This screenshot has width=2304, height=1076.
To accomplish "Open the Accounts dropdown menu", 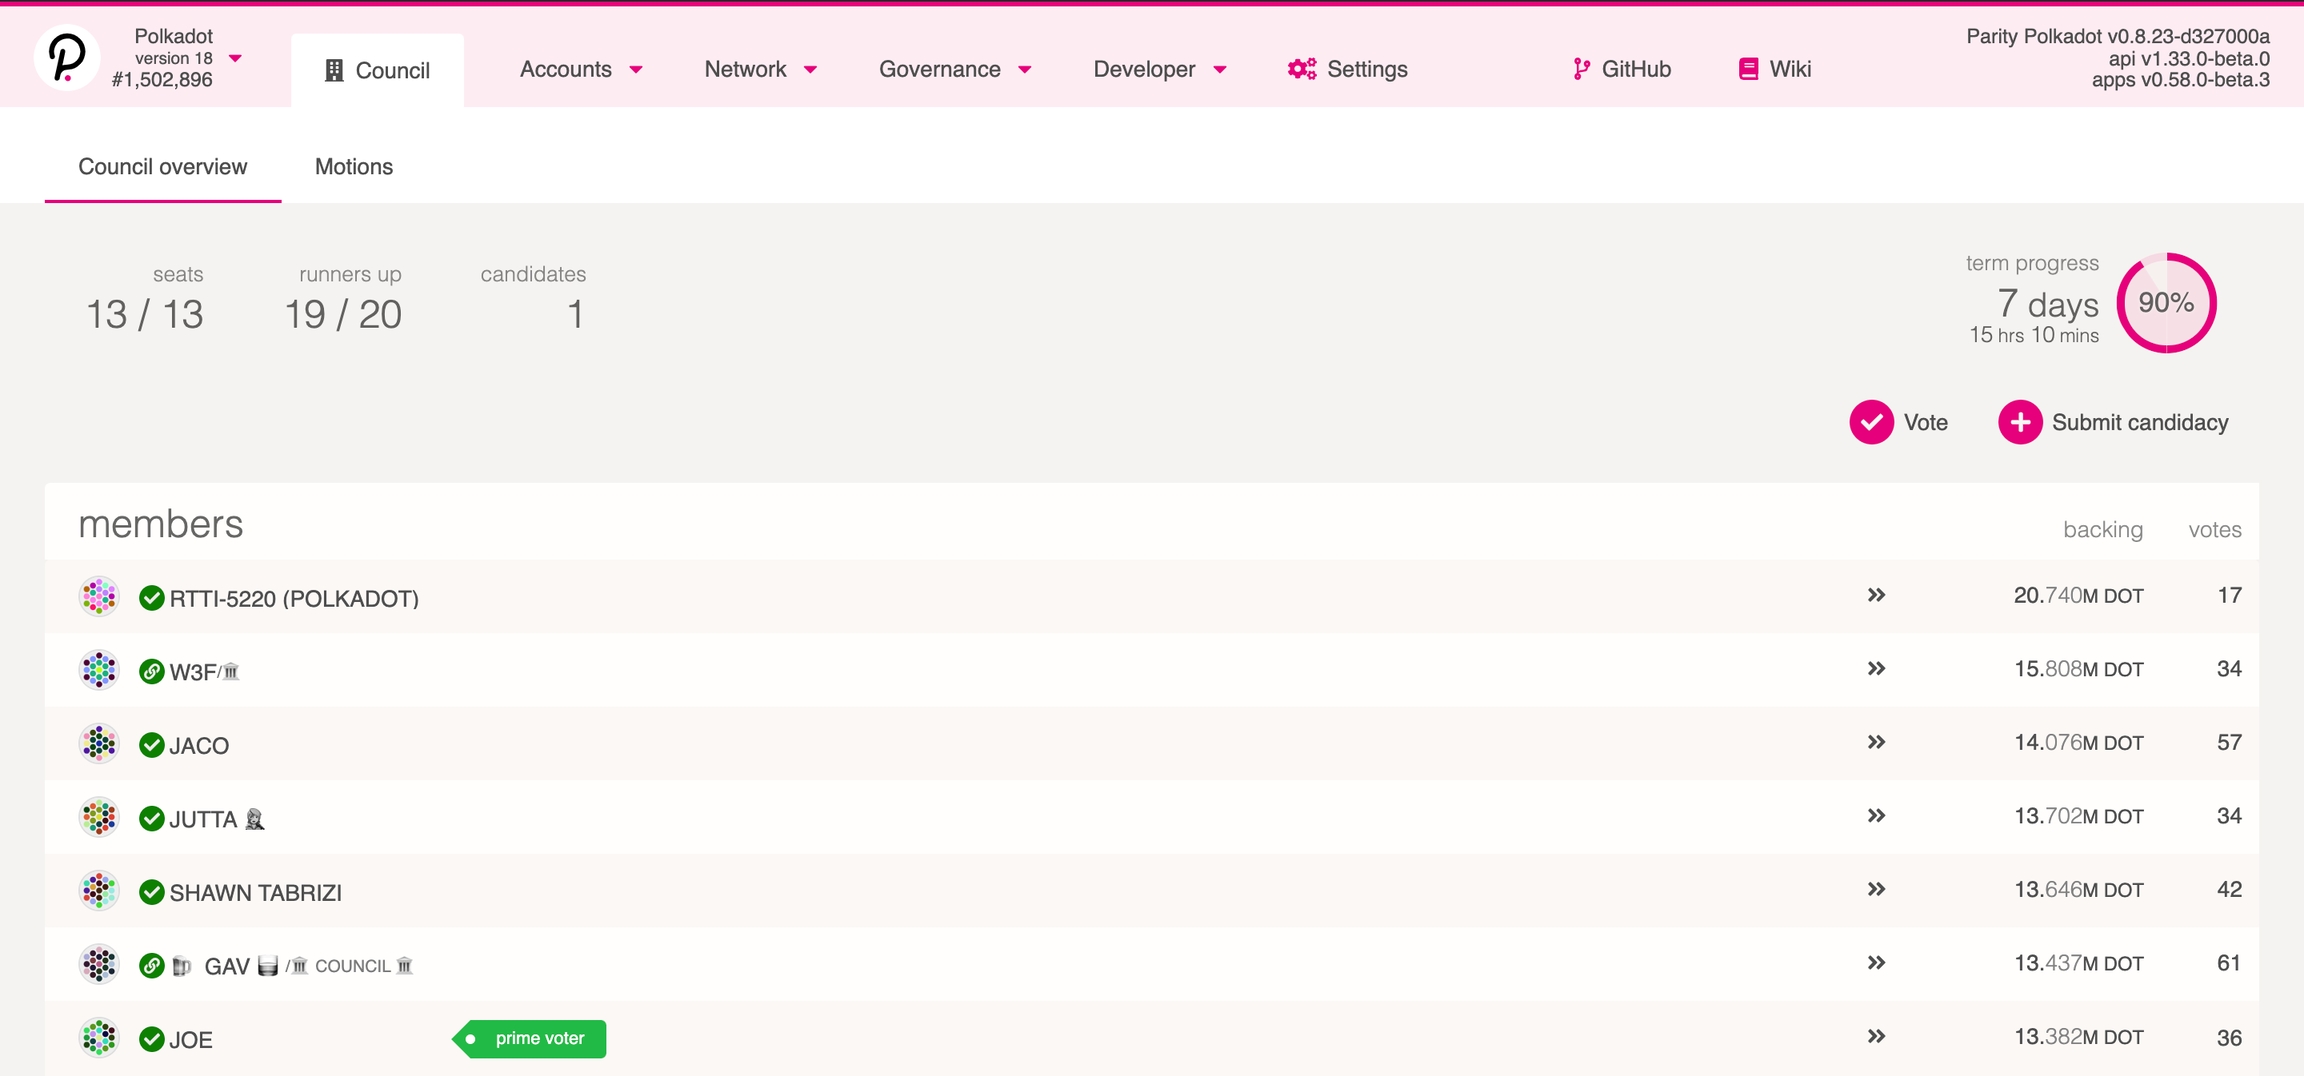I will coord(580,69).
